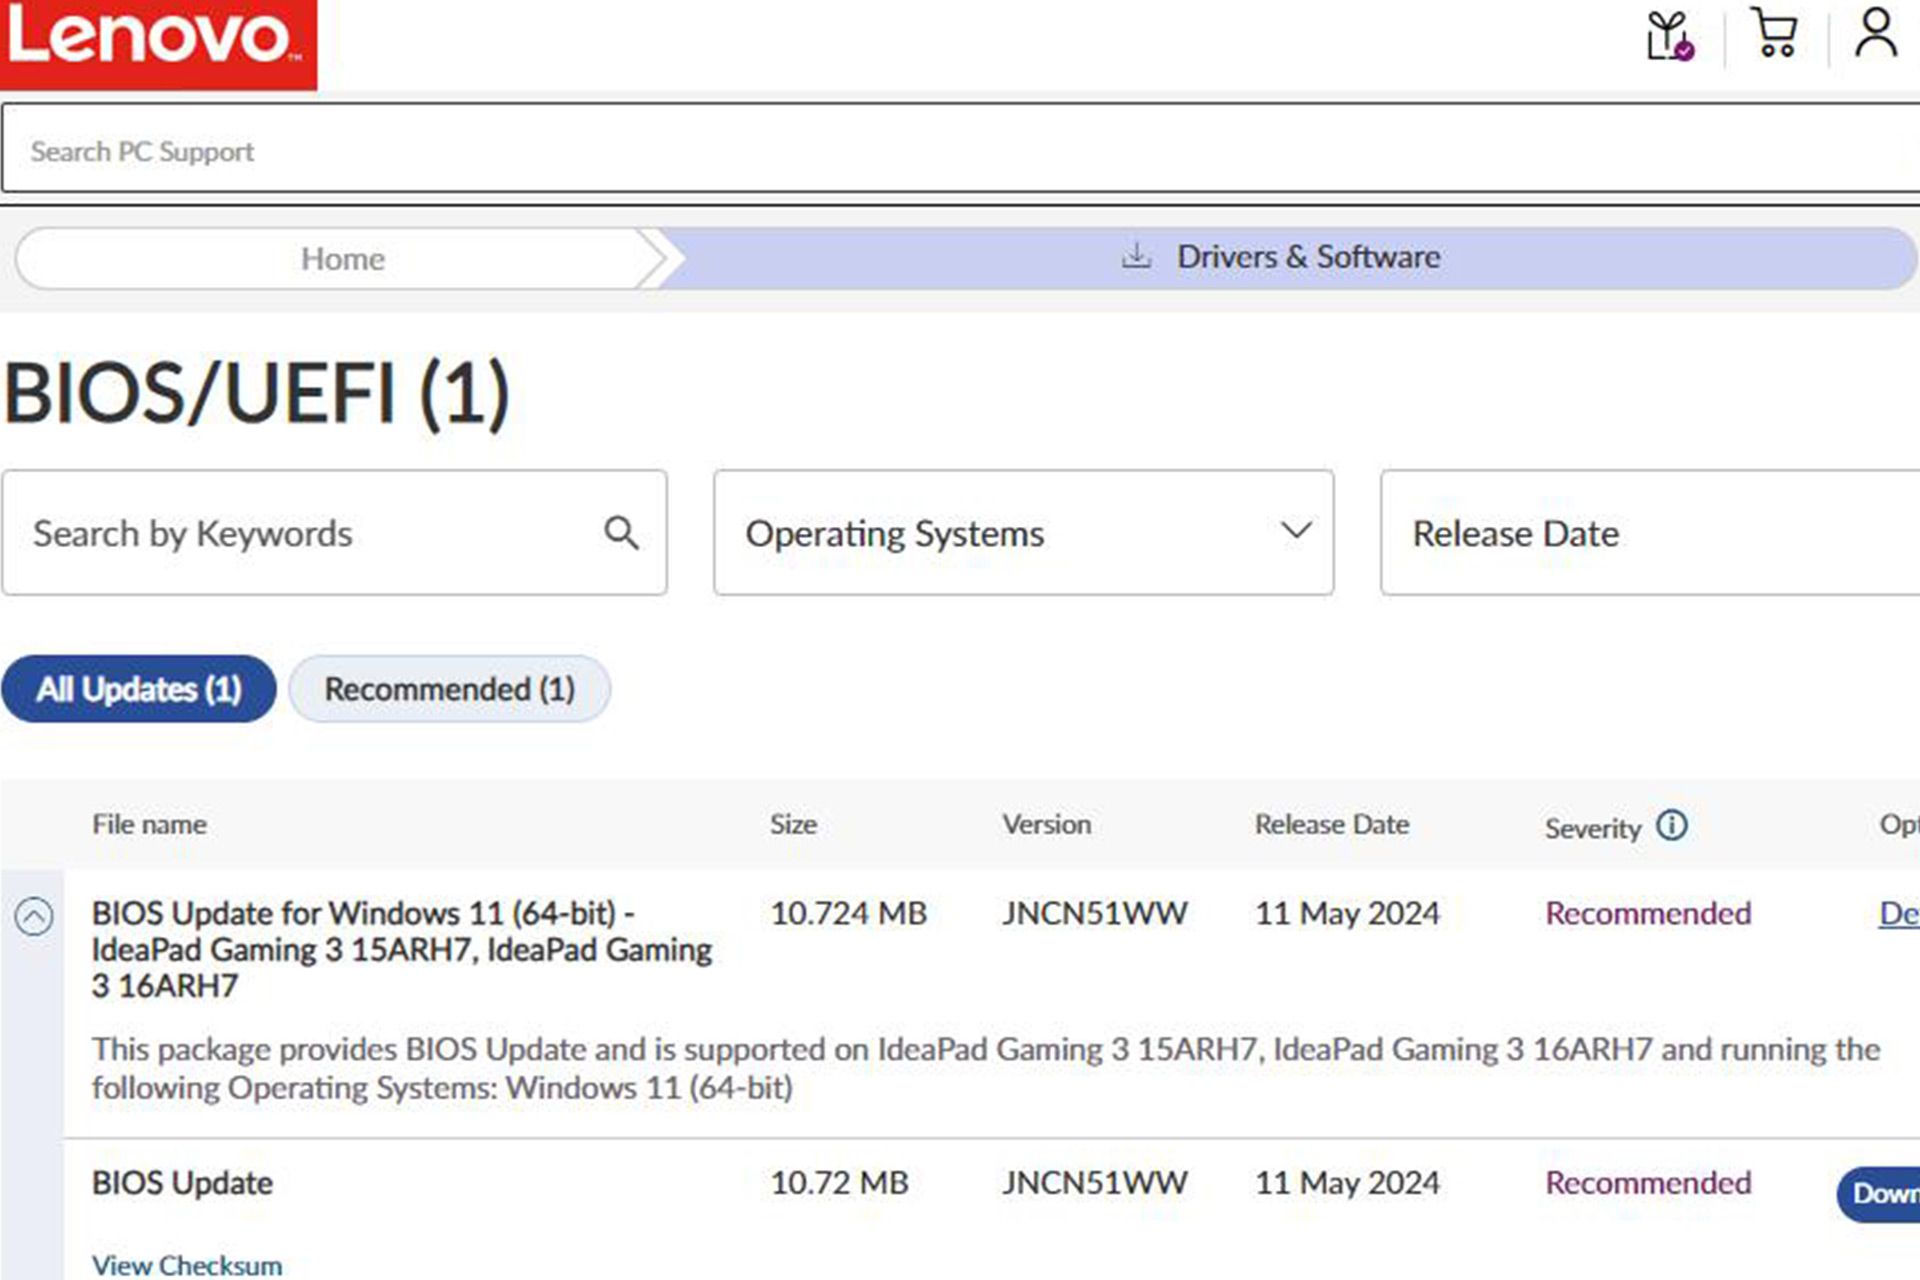
Task: Click the keyword search magnifier icon
Action: point(621,533)
